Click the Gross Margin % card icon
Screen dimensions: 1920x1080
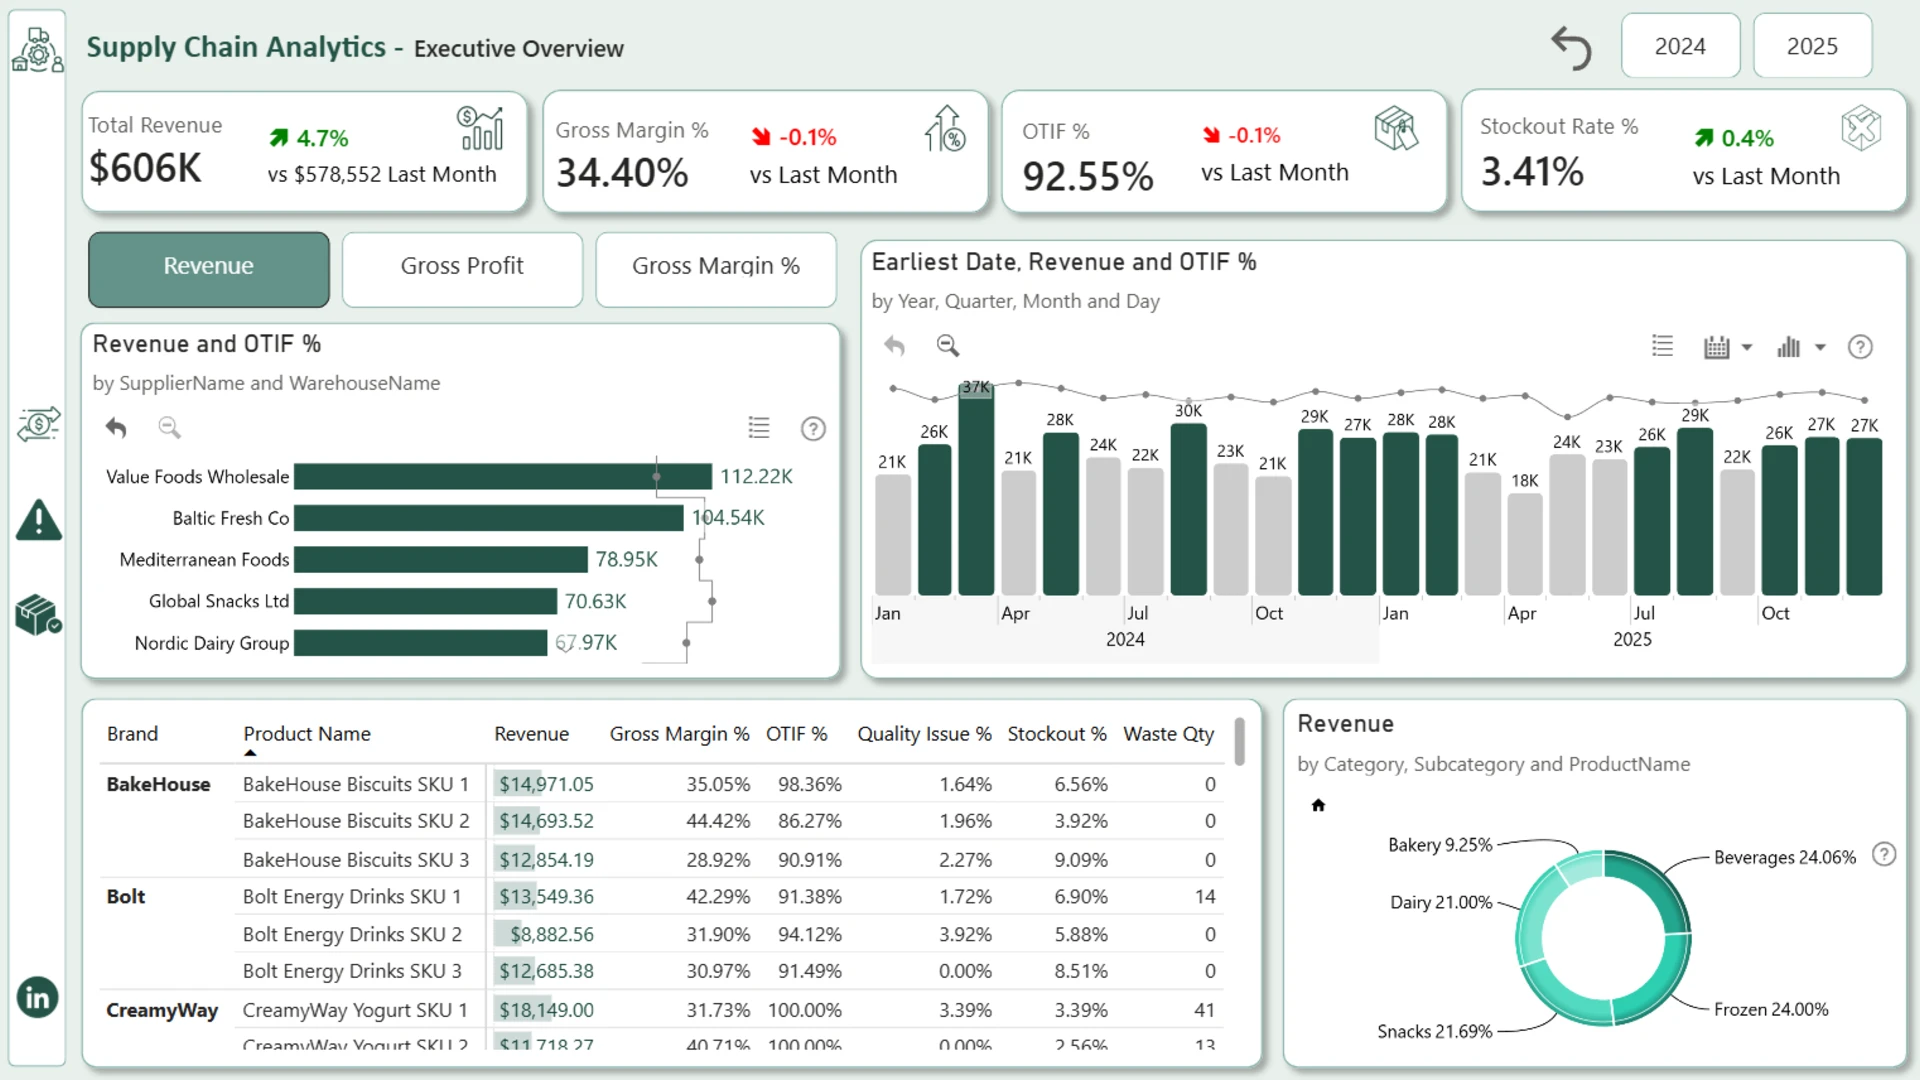[x=945, y=129]
